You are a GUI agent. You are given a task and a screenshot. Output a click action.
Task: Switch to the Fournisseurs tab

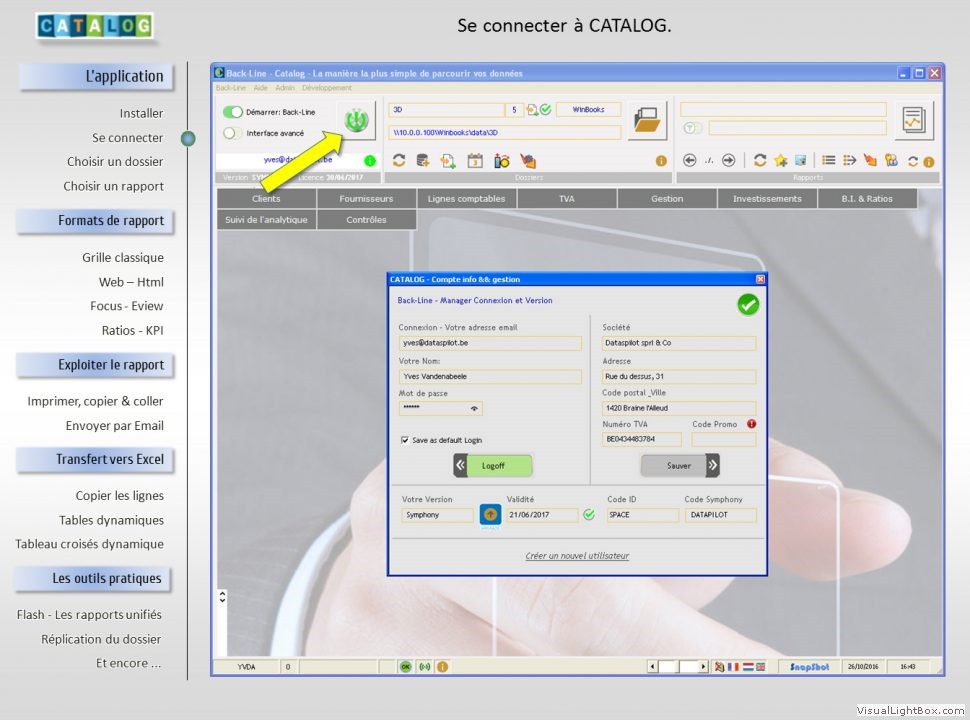tap(366, 199)
